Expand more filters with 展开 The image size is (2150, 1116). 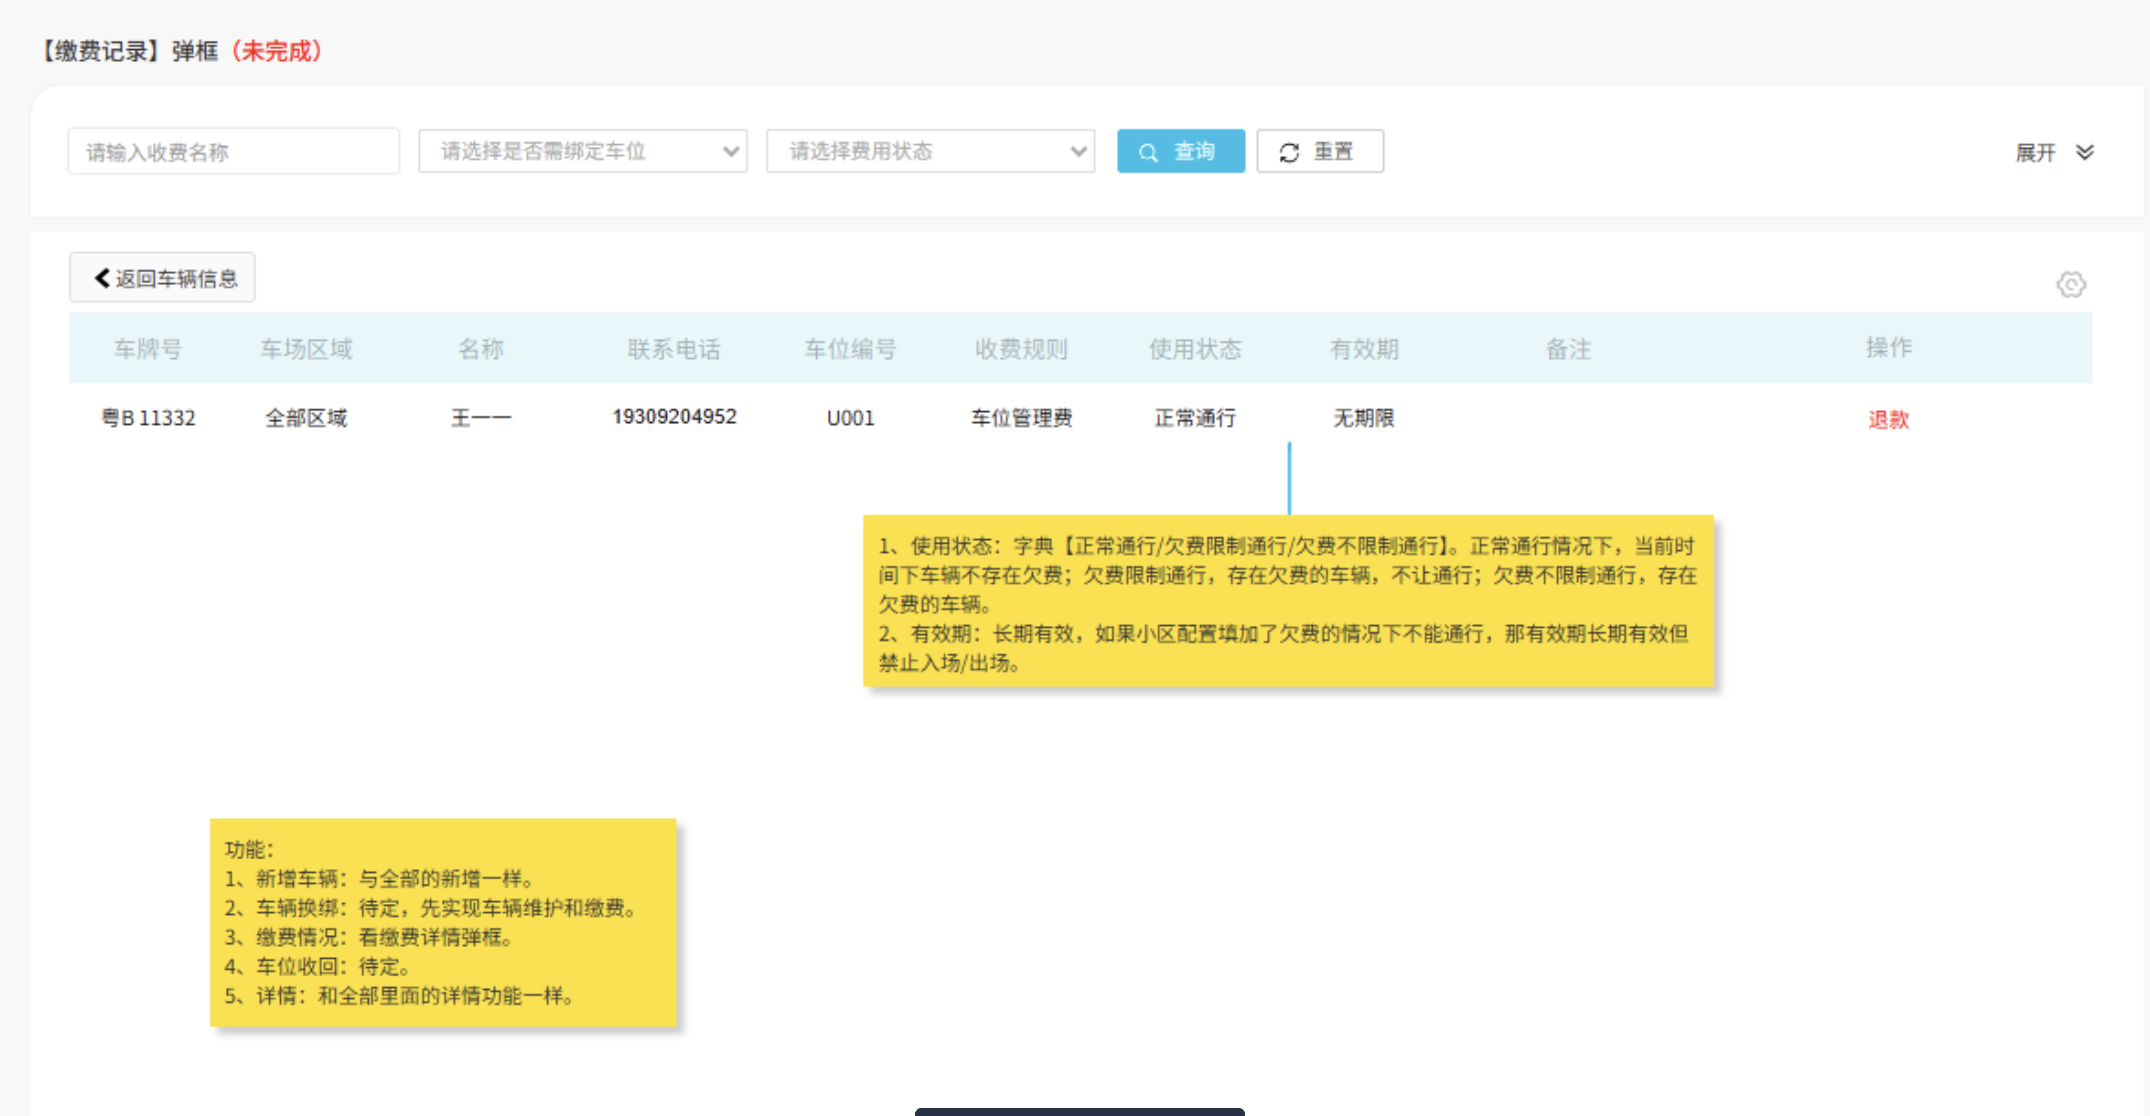[2035, 152]
